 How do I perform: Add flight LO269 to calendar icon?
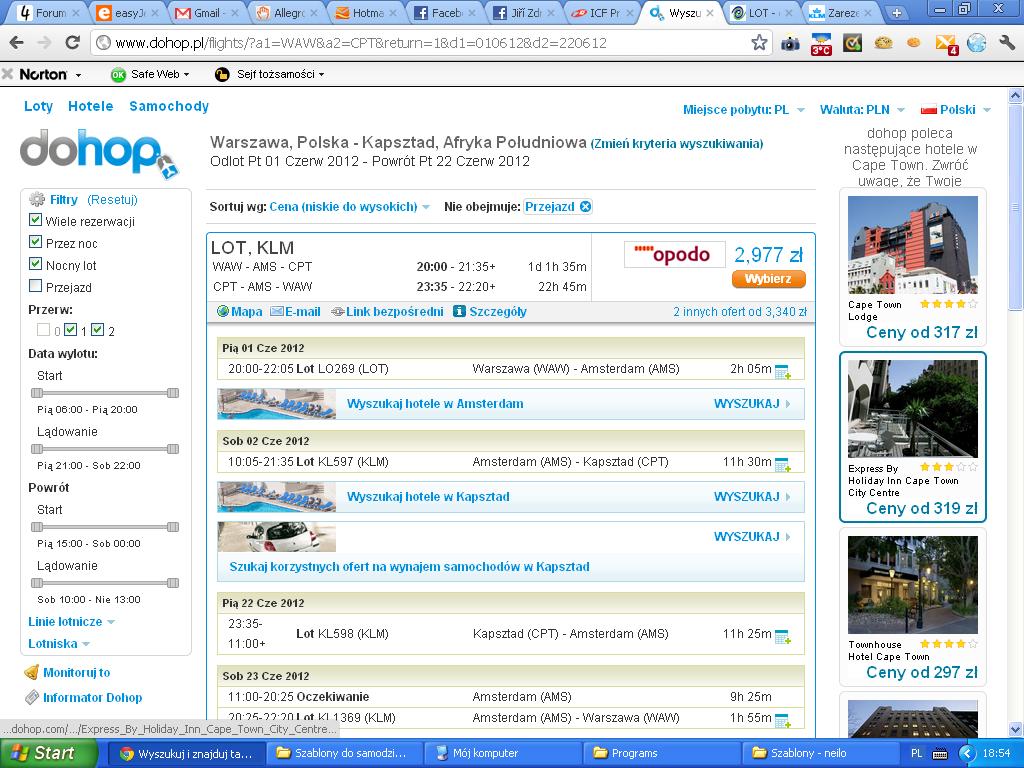click(x=782, y=372)
